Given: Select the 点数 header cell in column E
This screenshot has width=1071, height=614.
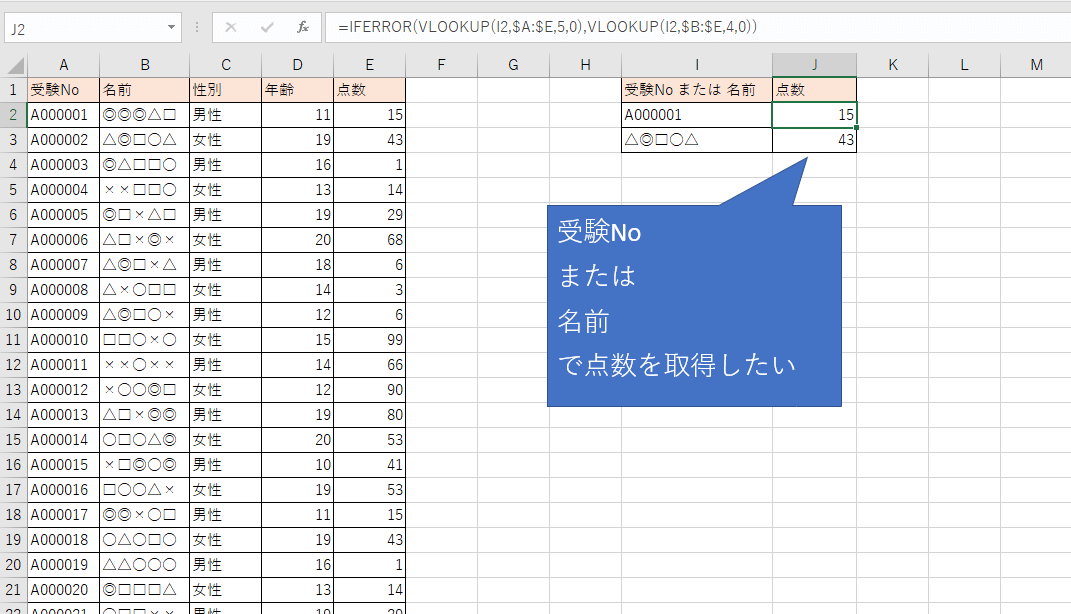Looking at the screenshot, I should (369, 89).
